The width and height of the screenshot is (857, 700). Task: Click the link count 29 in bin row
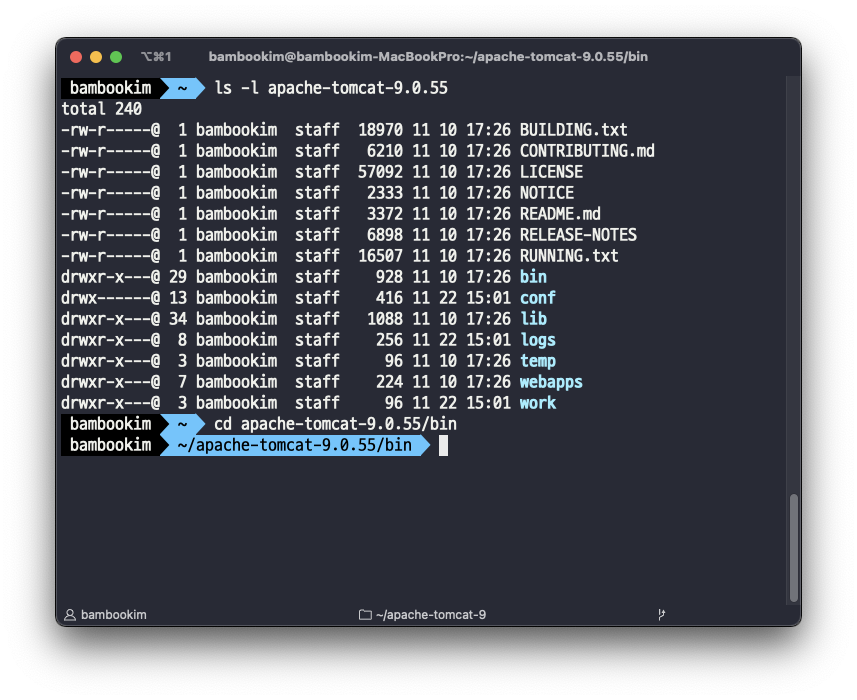(178, 277)
